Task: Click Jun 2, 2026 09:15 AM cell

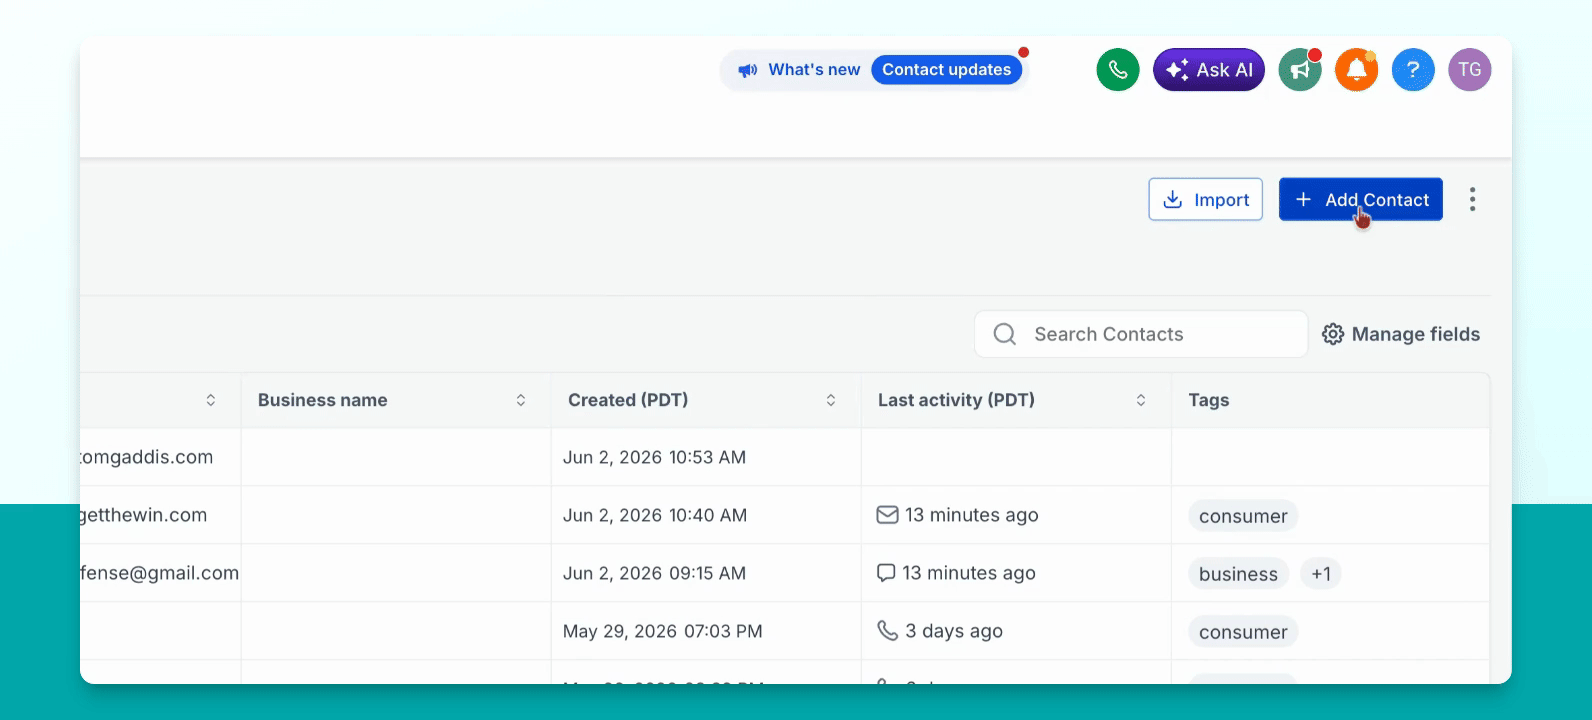Action: (706, 573)
